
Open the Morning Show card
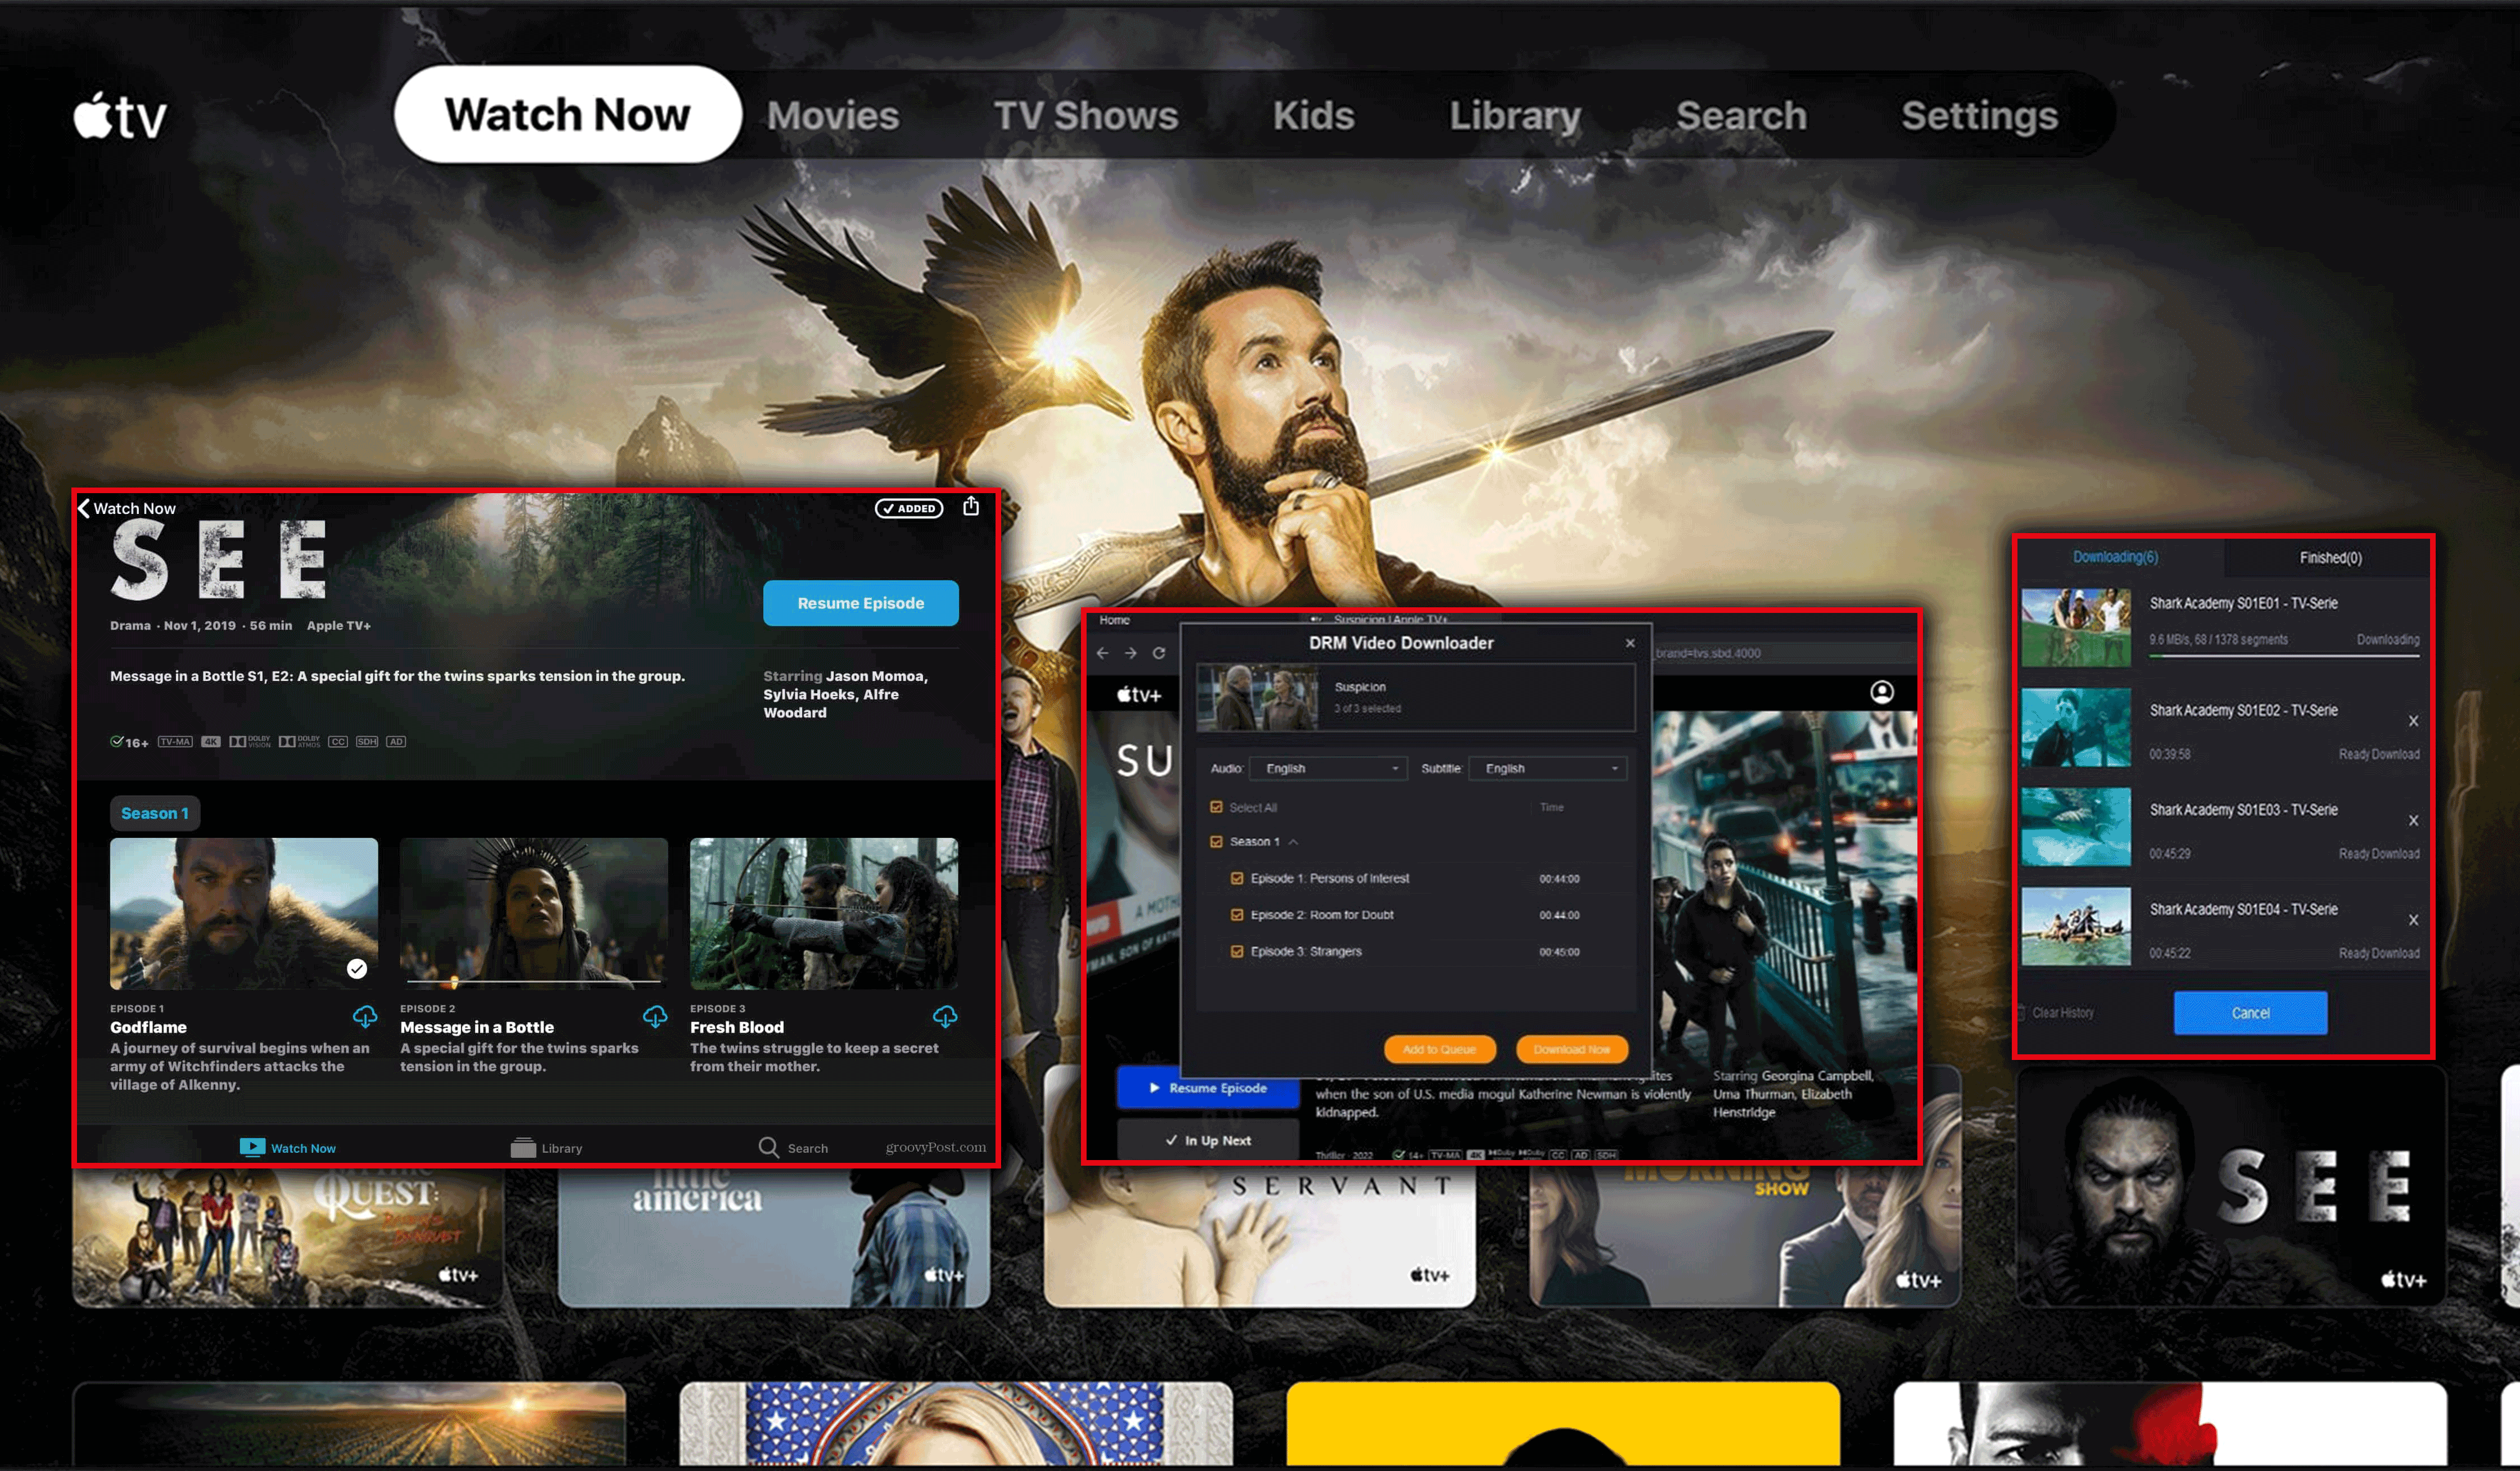tap(1744, 1236)
